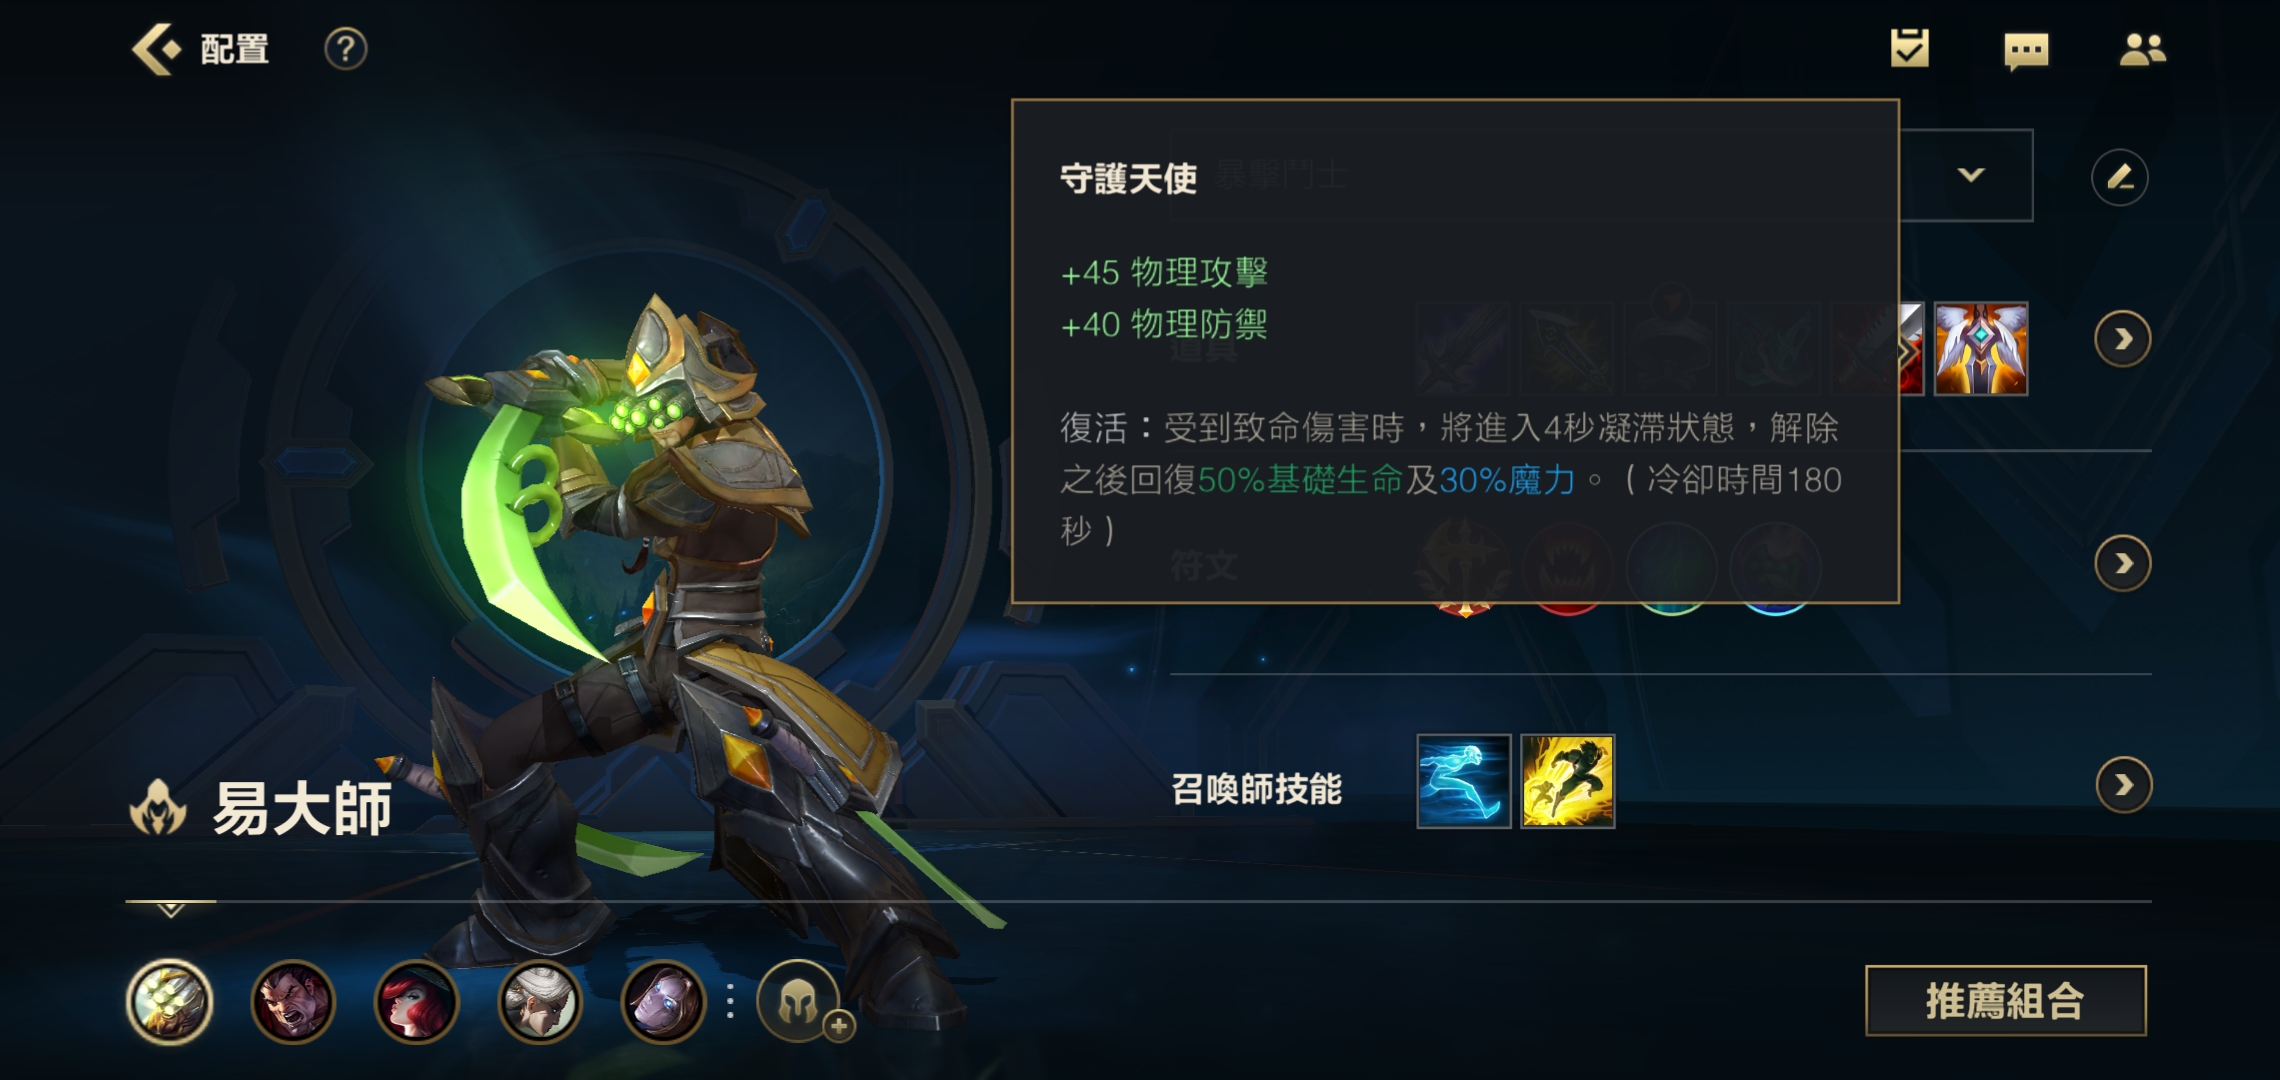This screenshot has width=2280, height=1080.
Task: Select Miss Fortune champion portrait
Action: pyautogui.click(x=416, y=1001)
